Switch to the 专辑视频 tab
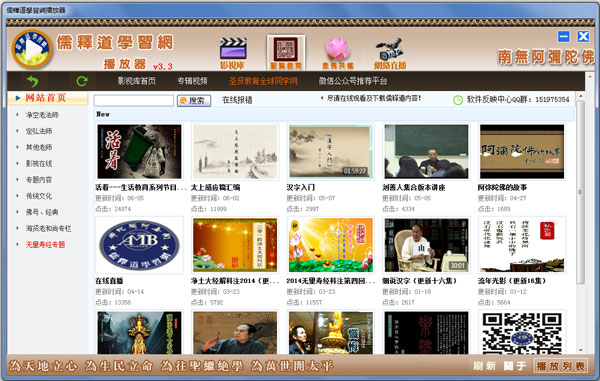The height and width of the screenshot is (381, 600). (x=192, y=81)
